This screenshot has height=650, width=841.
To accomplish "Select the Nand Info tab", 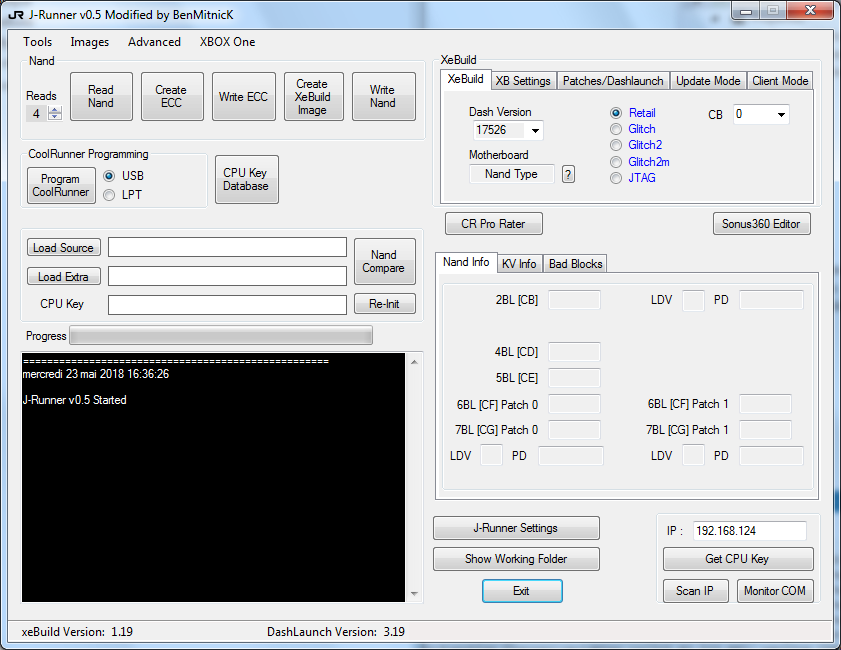I will point(466,262).
